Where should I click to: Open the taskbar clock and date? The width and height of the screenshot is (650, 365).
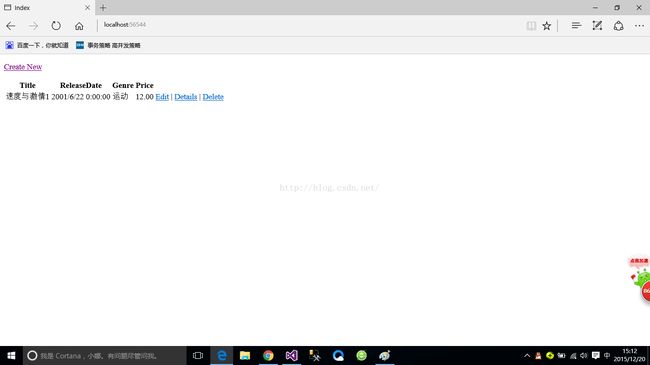click(x=629, y=355)
